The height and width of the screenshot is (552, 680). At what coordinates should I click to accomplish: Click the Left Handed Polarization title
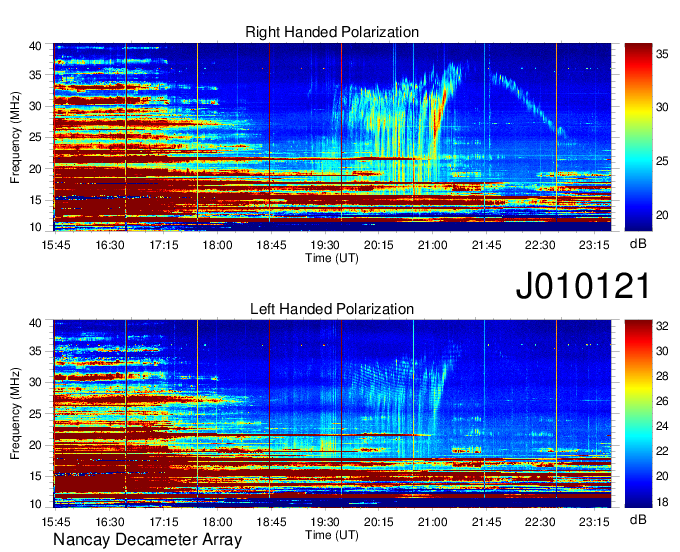tap(332, 309)
